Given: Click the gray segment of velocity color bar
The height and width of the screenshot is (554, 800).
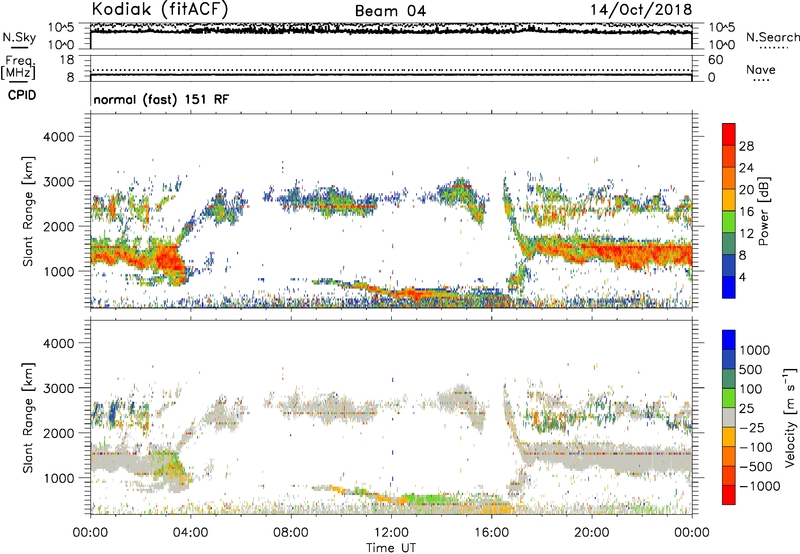Looking at the screenshot, I should click(729, 418).
